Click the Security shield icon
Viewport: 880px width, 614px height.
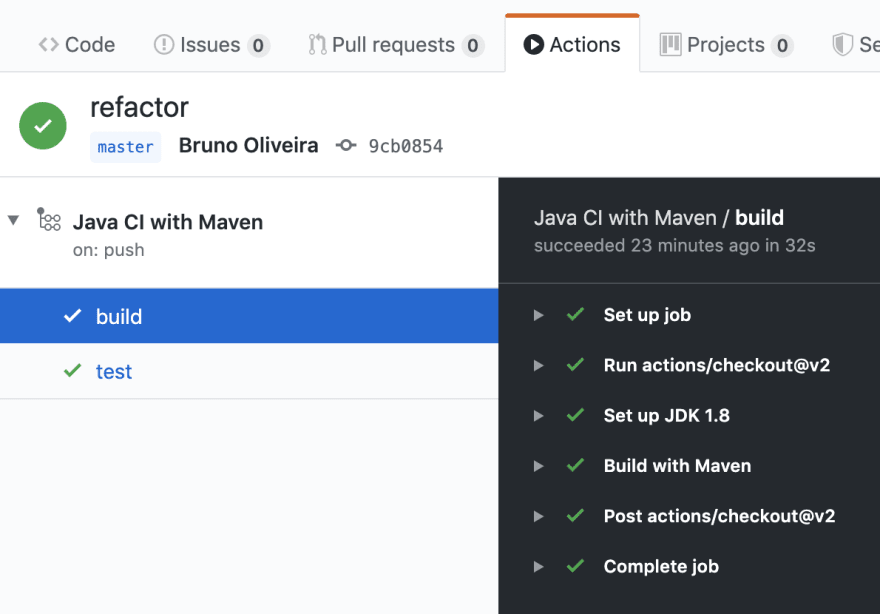click(x=842, y=45)
